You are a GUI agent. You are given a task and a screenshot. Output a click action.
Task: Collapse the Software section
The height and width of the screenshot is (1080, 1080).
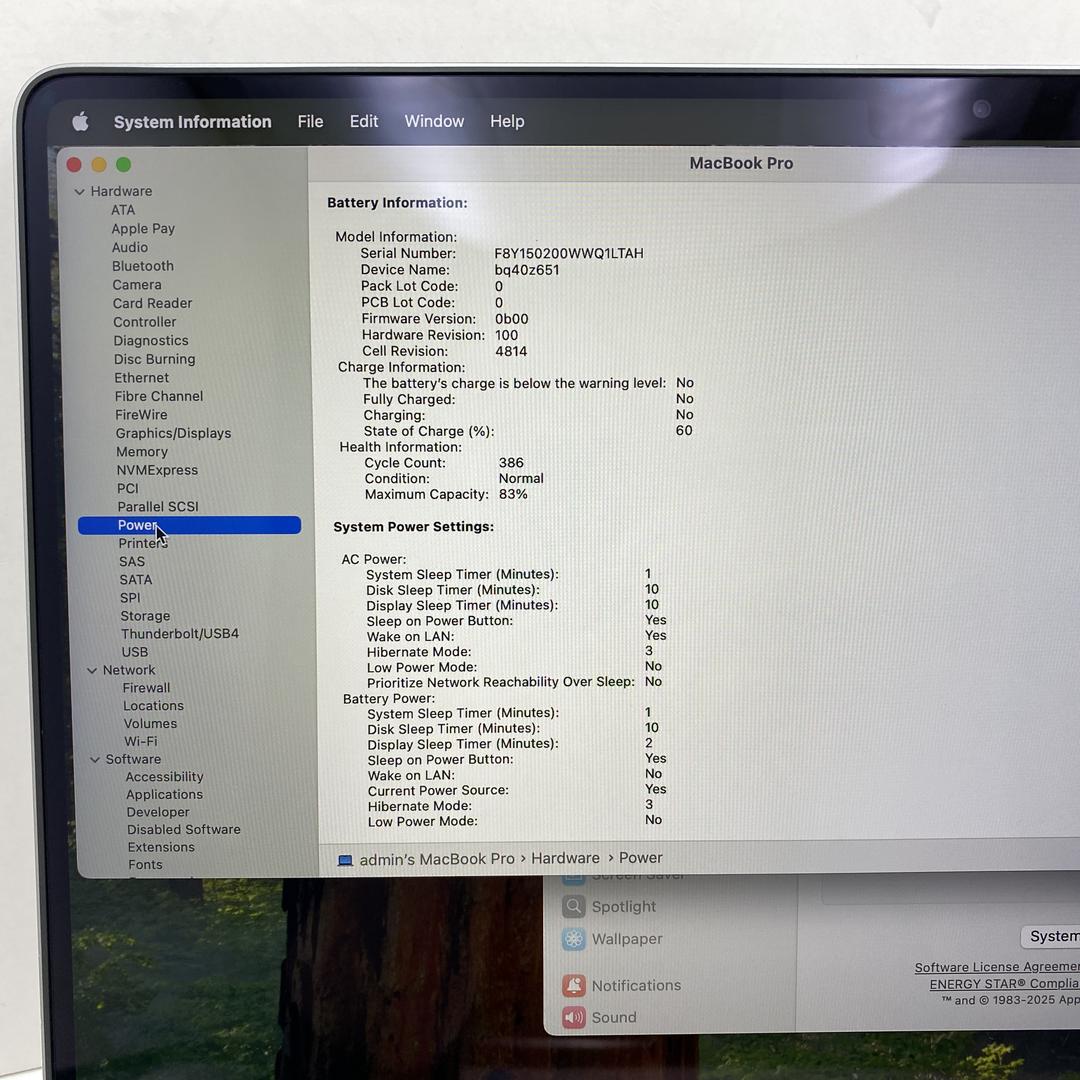click(95, 759)
